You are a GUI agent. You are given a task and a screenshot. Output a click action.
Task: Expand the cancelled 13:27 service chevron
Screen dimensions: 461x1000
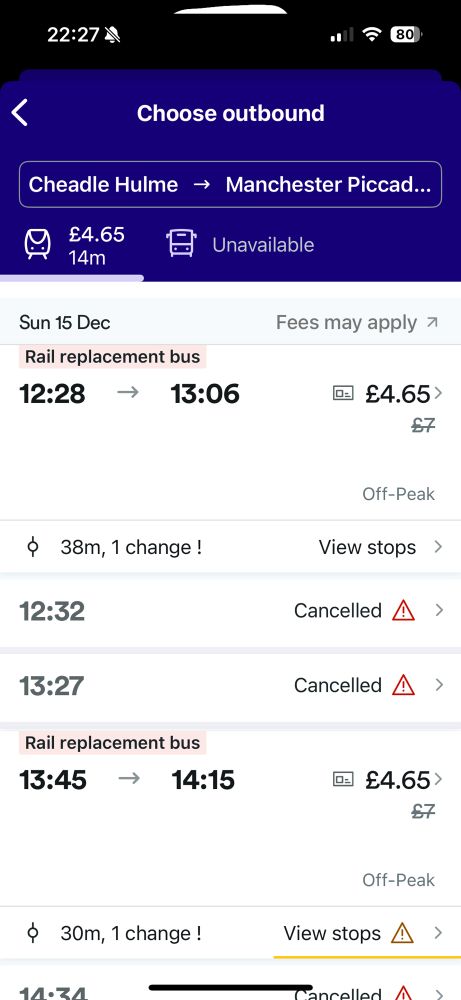point(439,685)
